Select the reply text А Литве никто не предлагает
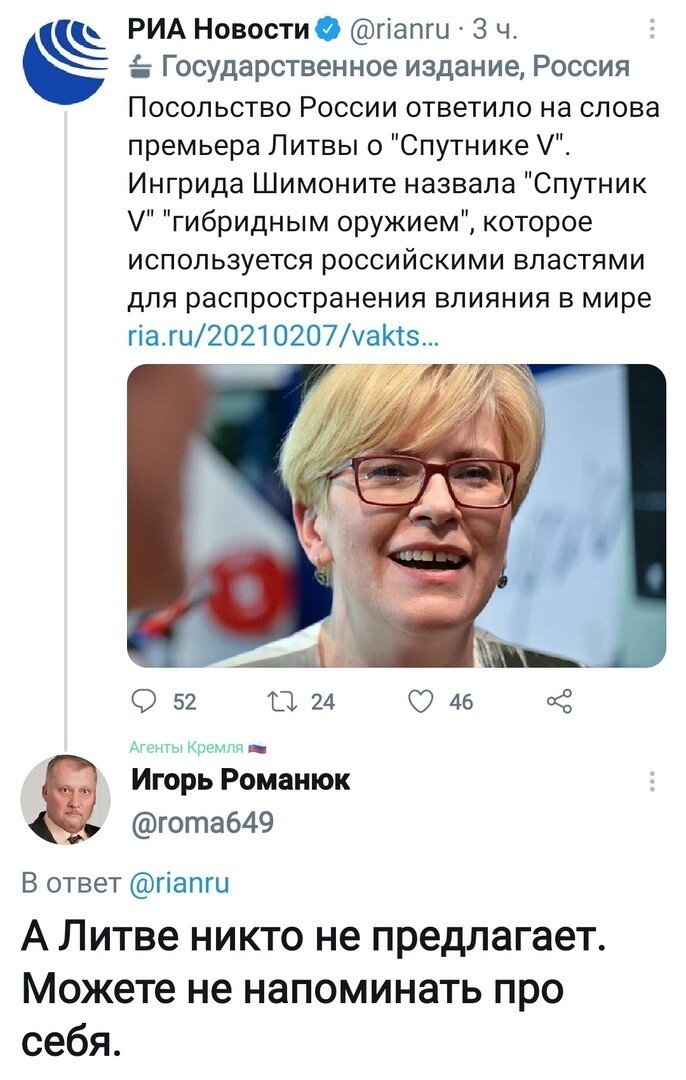 (x=313, y=937)
